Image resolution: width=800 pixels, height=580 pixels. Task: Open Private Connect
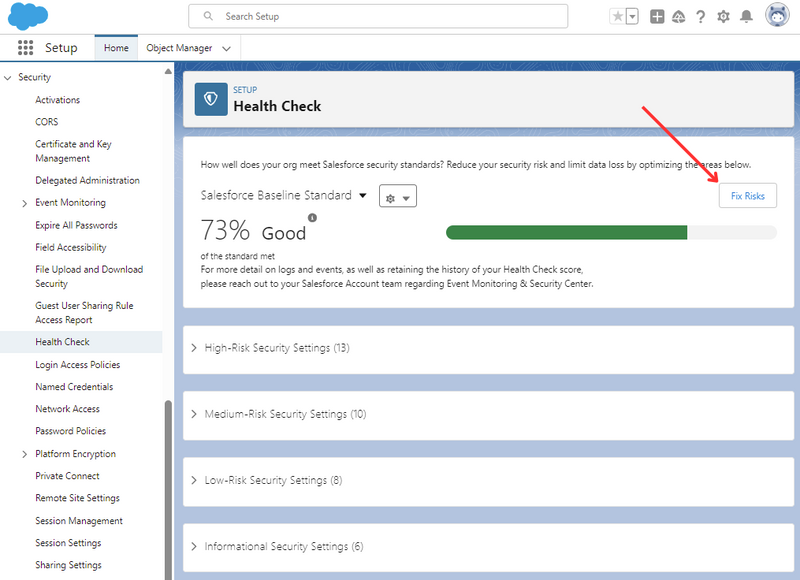[67, 476]
